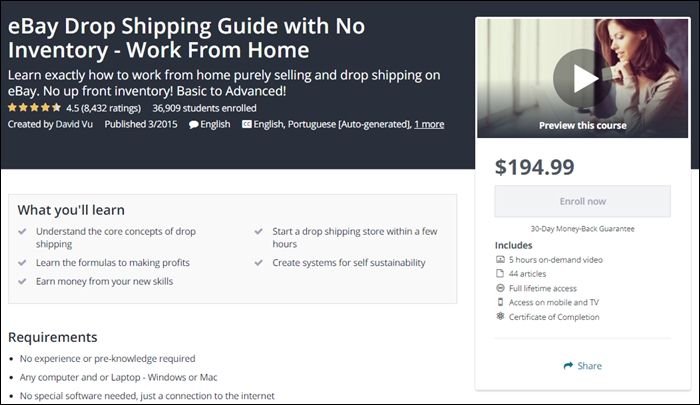Click the articles document icon
The height and width of the screenshot is (405, 700).
(500, 274)
